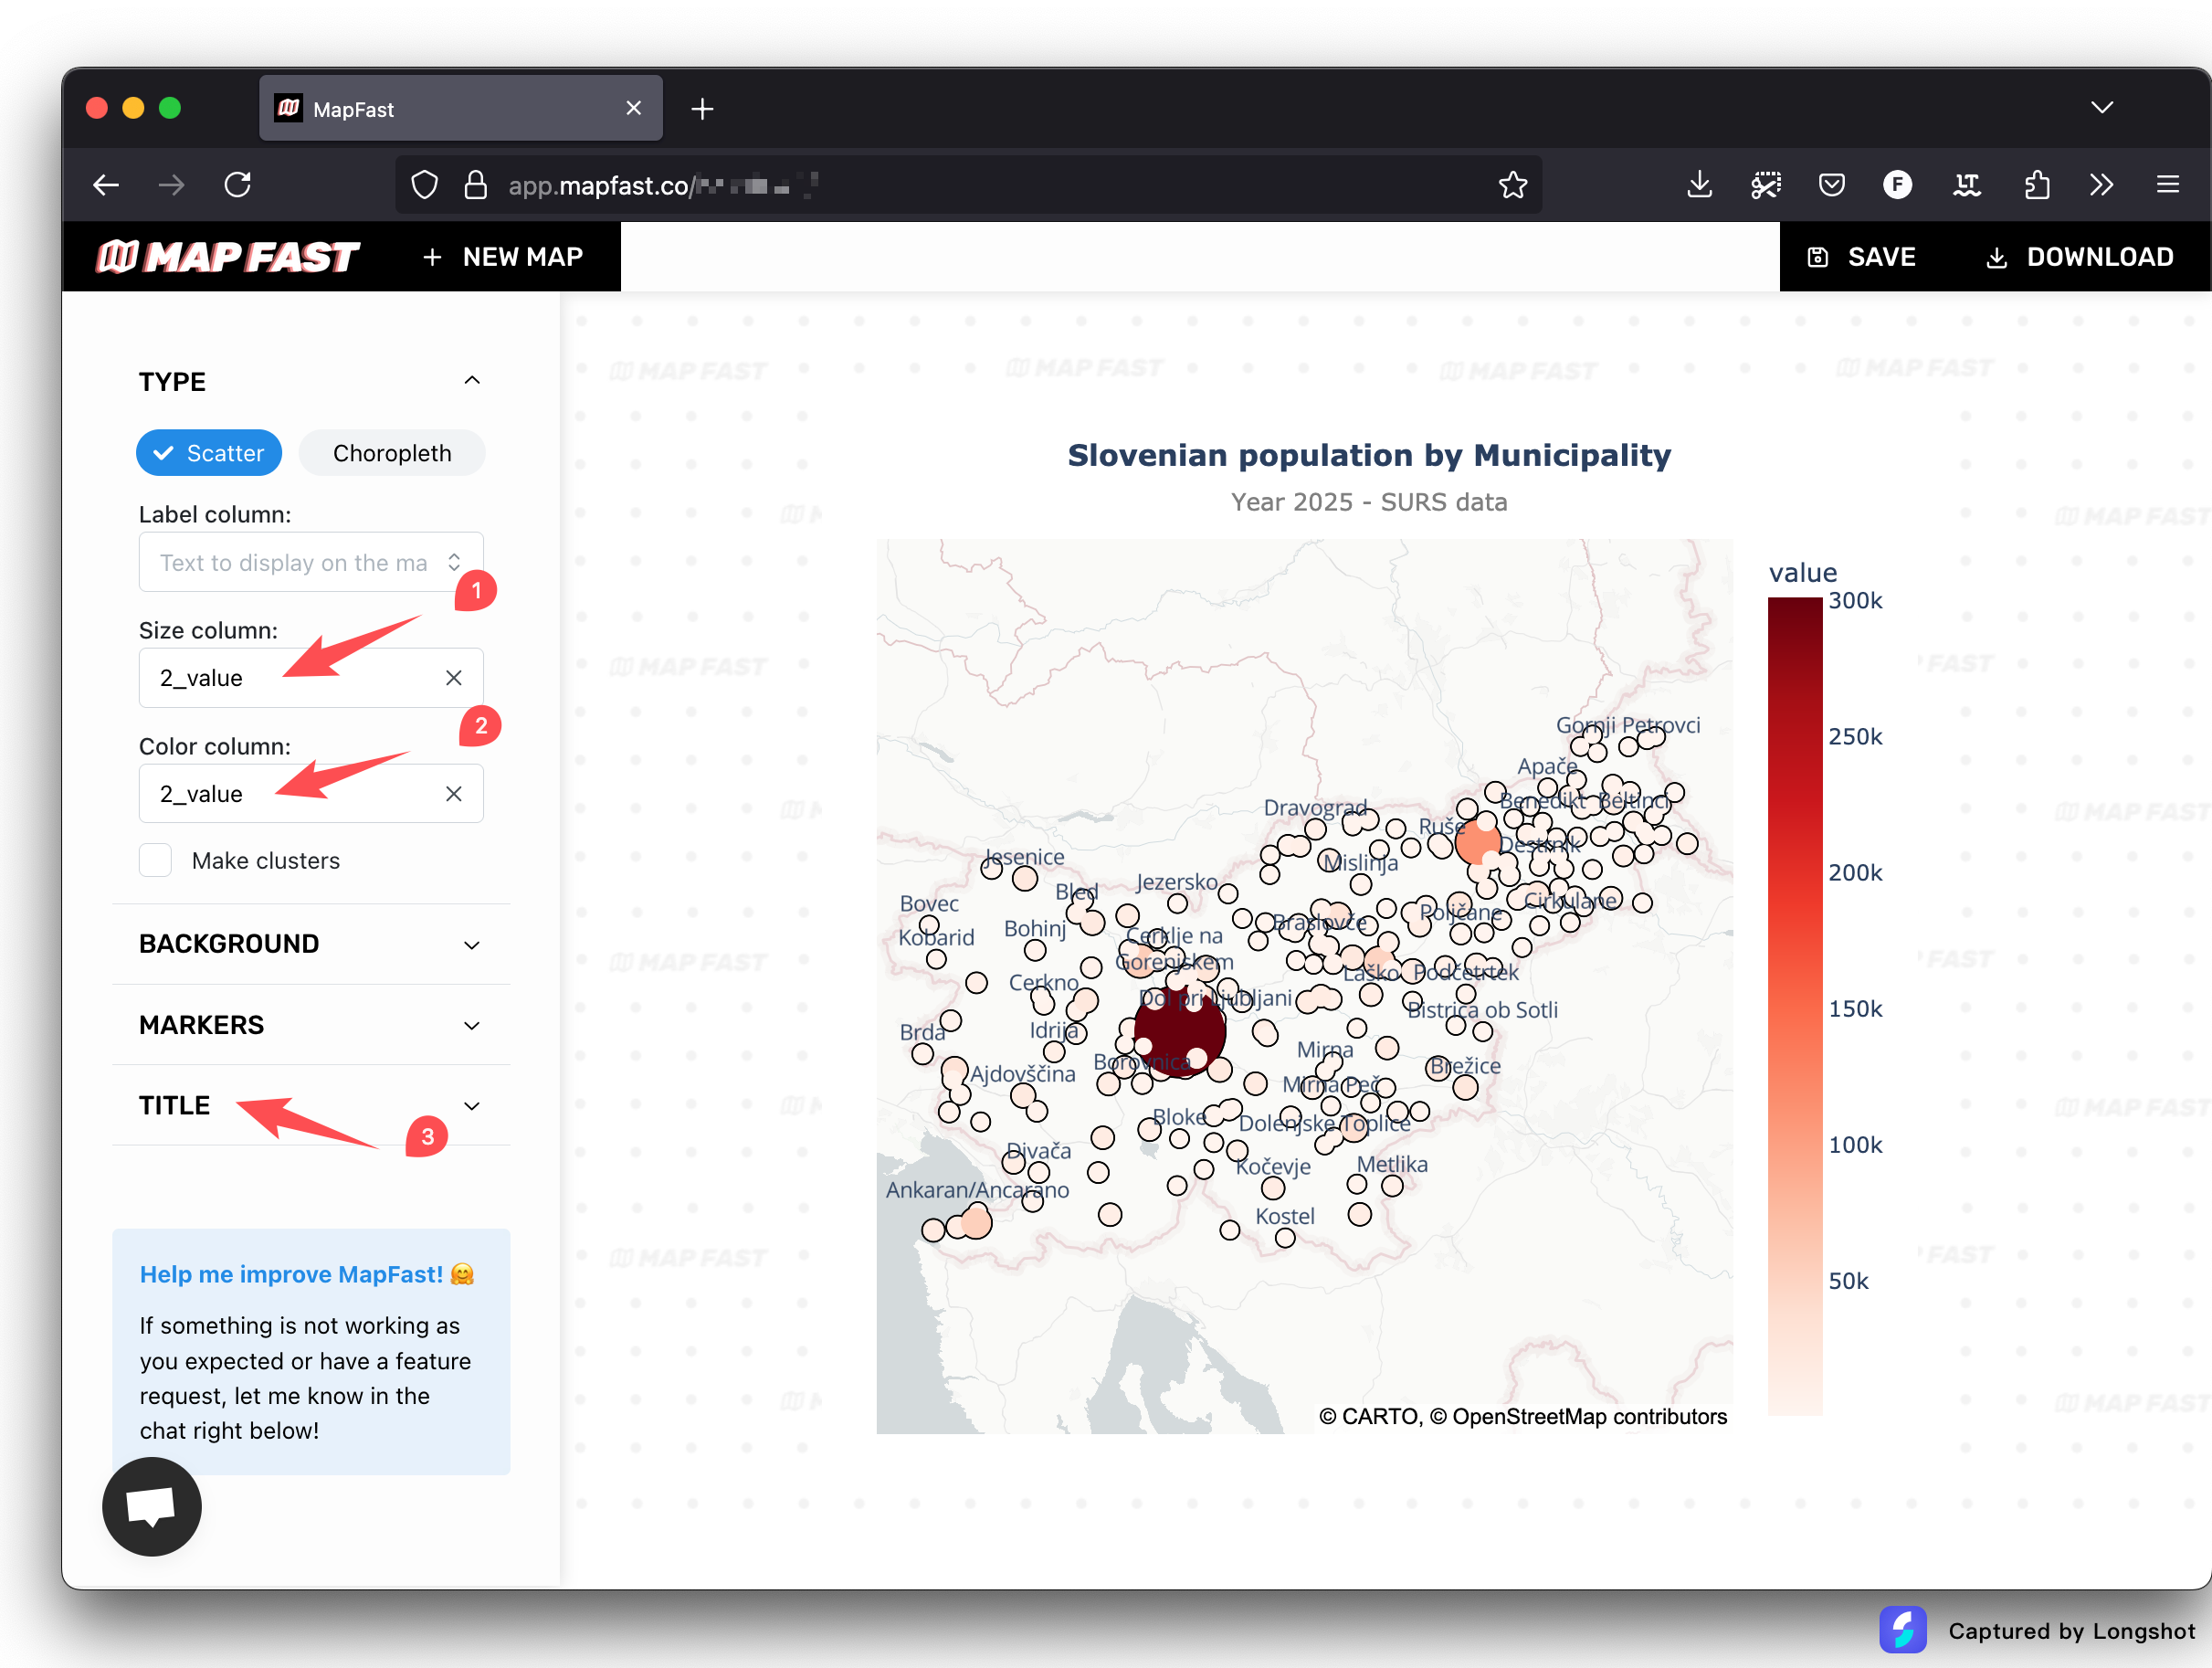Screen dimensions: 2212x1668
Task: Click the SAVE button
Action: (1861, 257)
